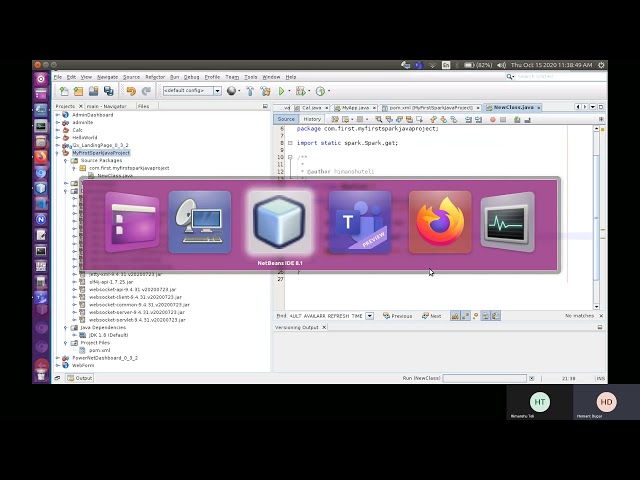Toggle the Source editor view button

pyautogui.click(x=287, y=119)
